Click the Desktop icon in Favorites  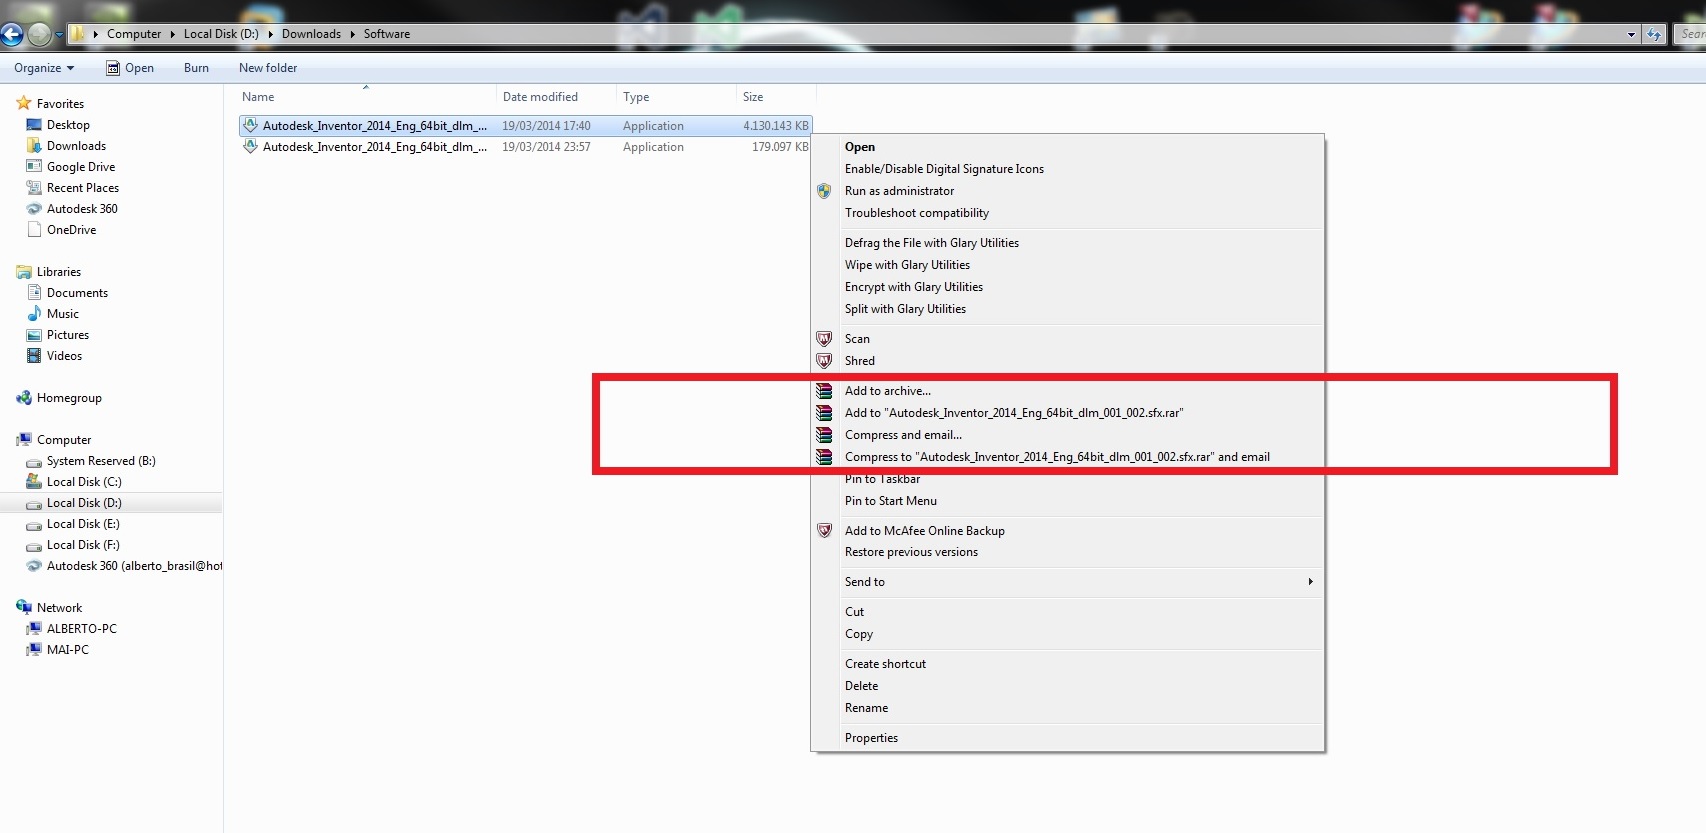[x=34, y=125]
